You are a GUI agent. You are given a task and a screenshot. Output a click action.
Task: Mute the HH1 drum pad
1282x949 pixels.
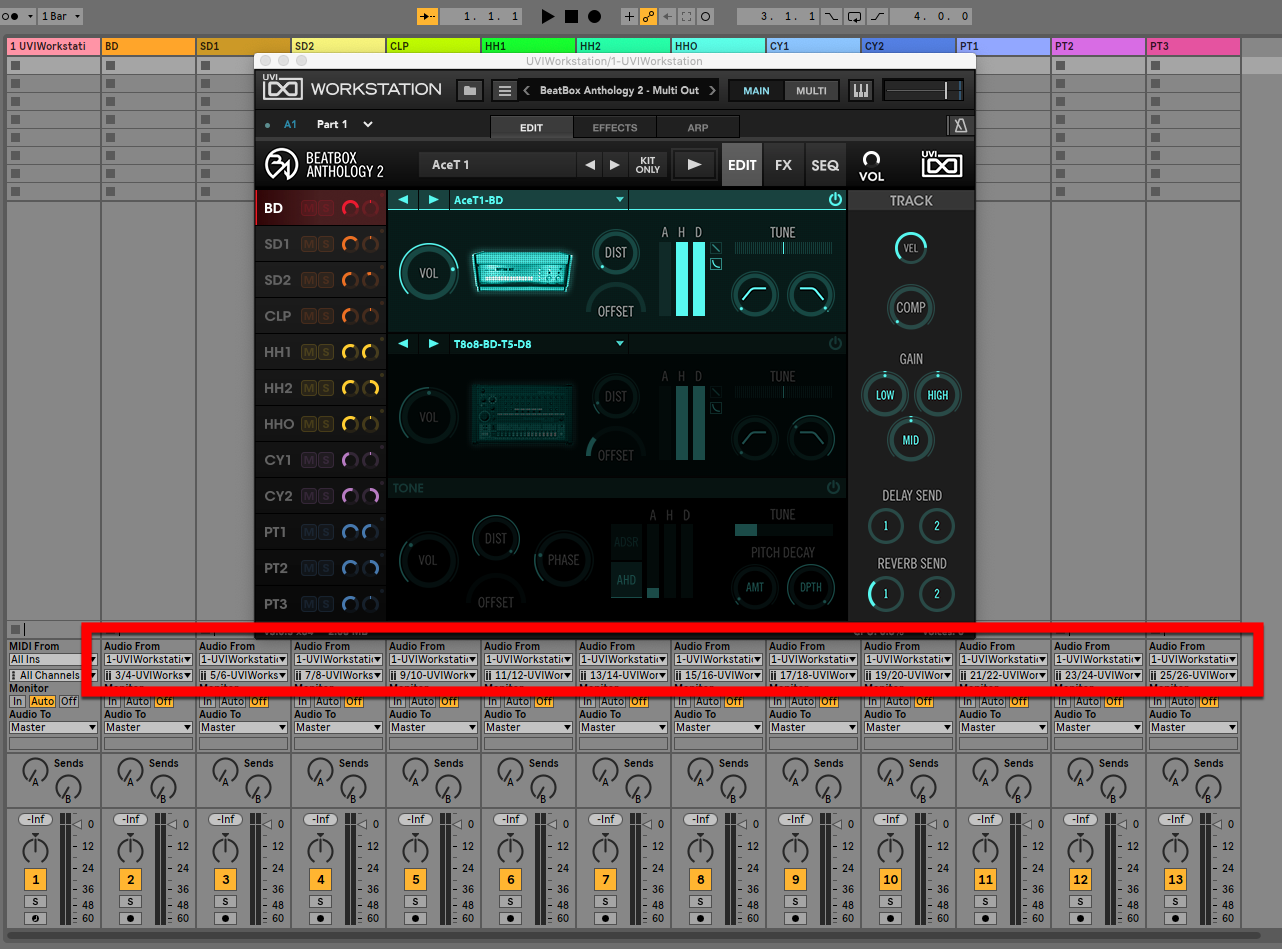click(308, 352)
